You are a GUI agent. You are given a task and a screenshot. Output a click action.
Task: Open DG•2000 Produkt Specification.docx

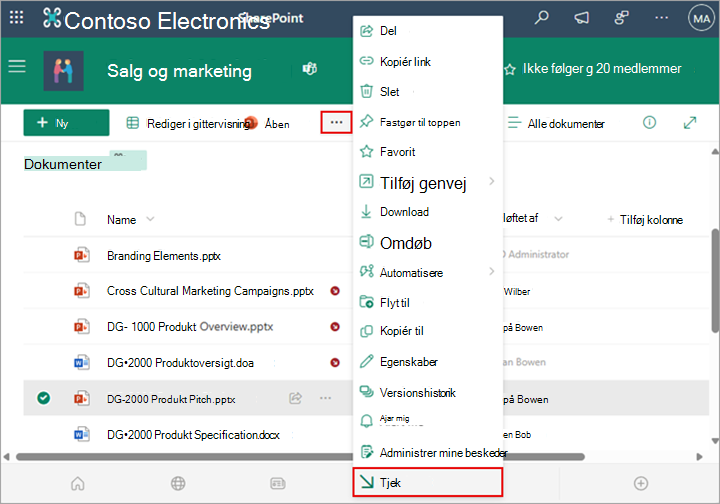[193, 435]
